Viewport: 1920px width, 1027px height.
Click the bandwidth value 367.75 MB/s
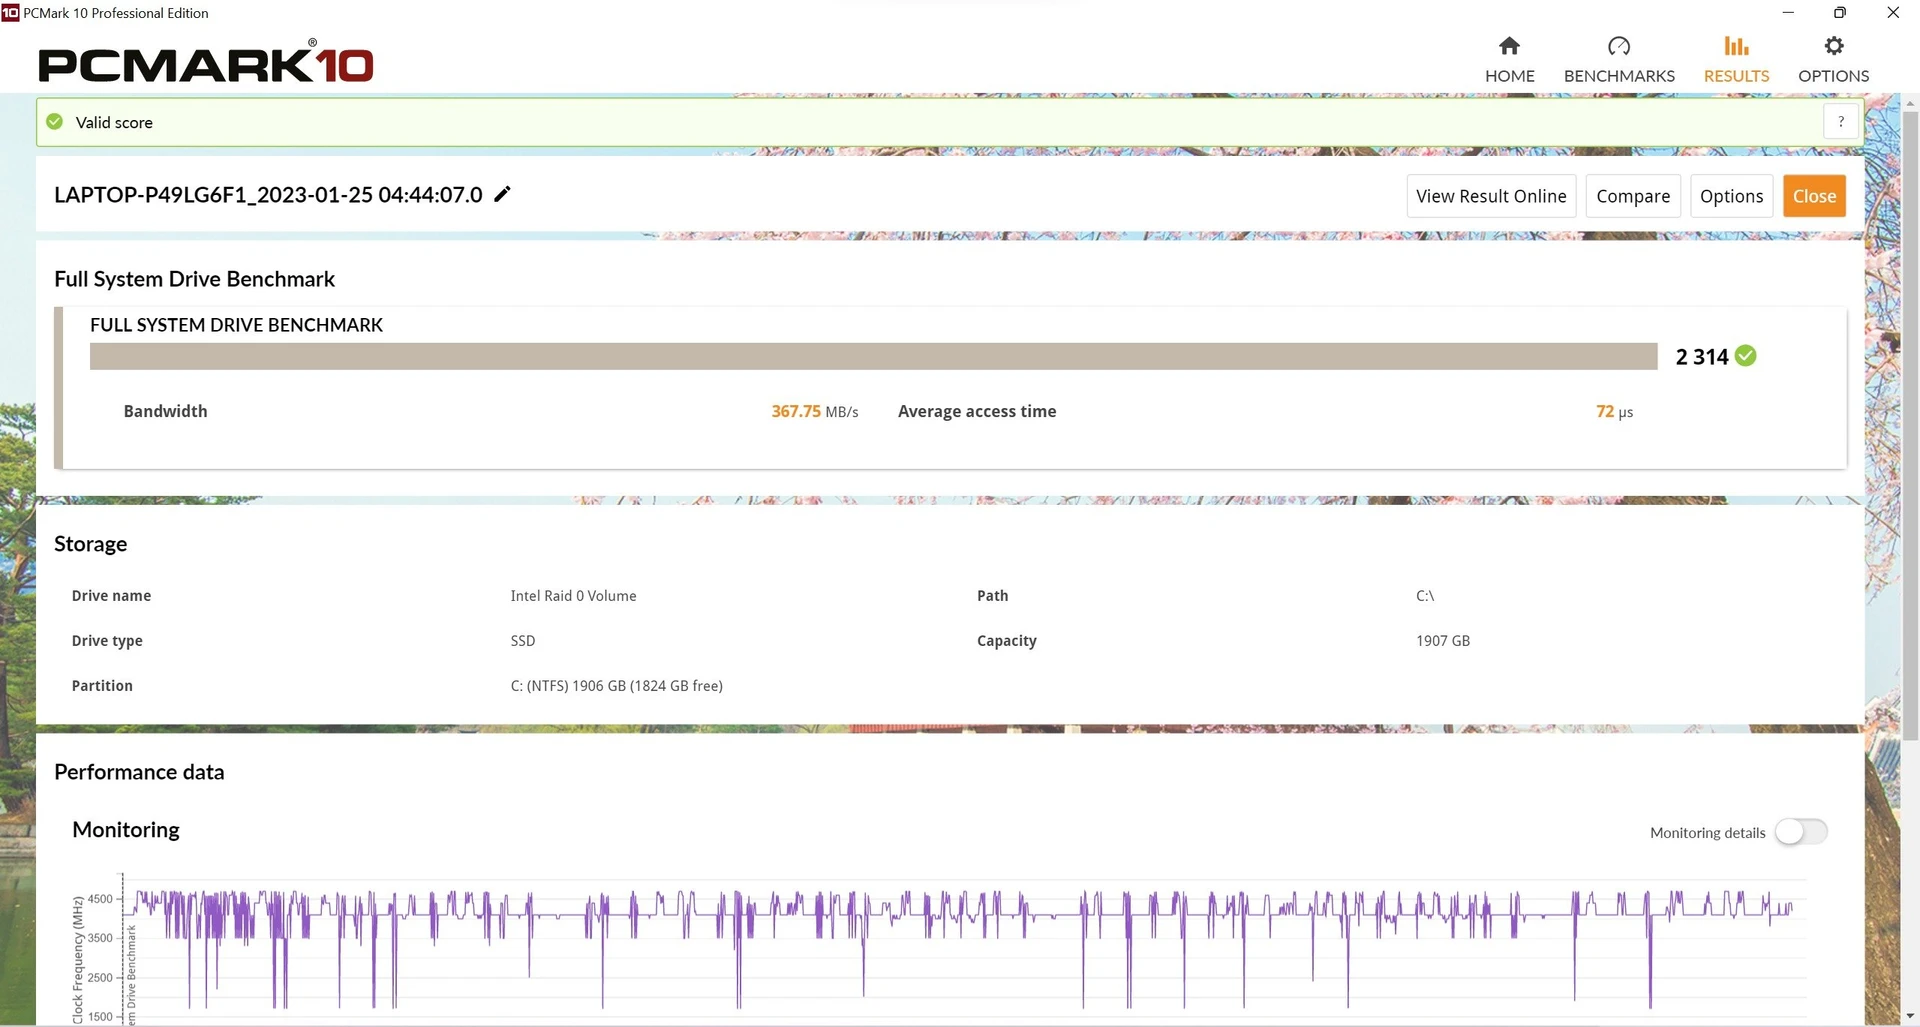point(814,411)
